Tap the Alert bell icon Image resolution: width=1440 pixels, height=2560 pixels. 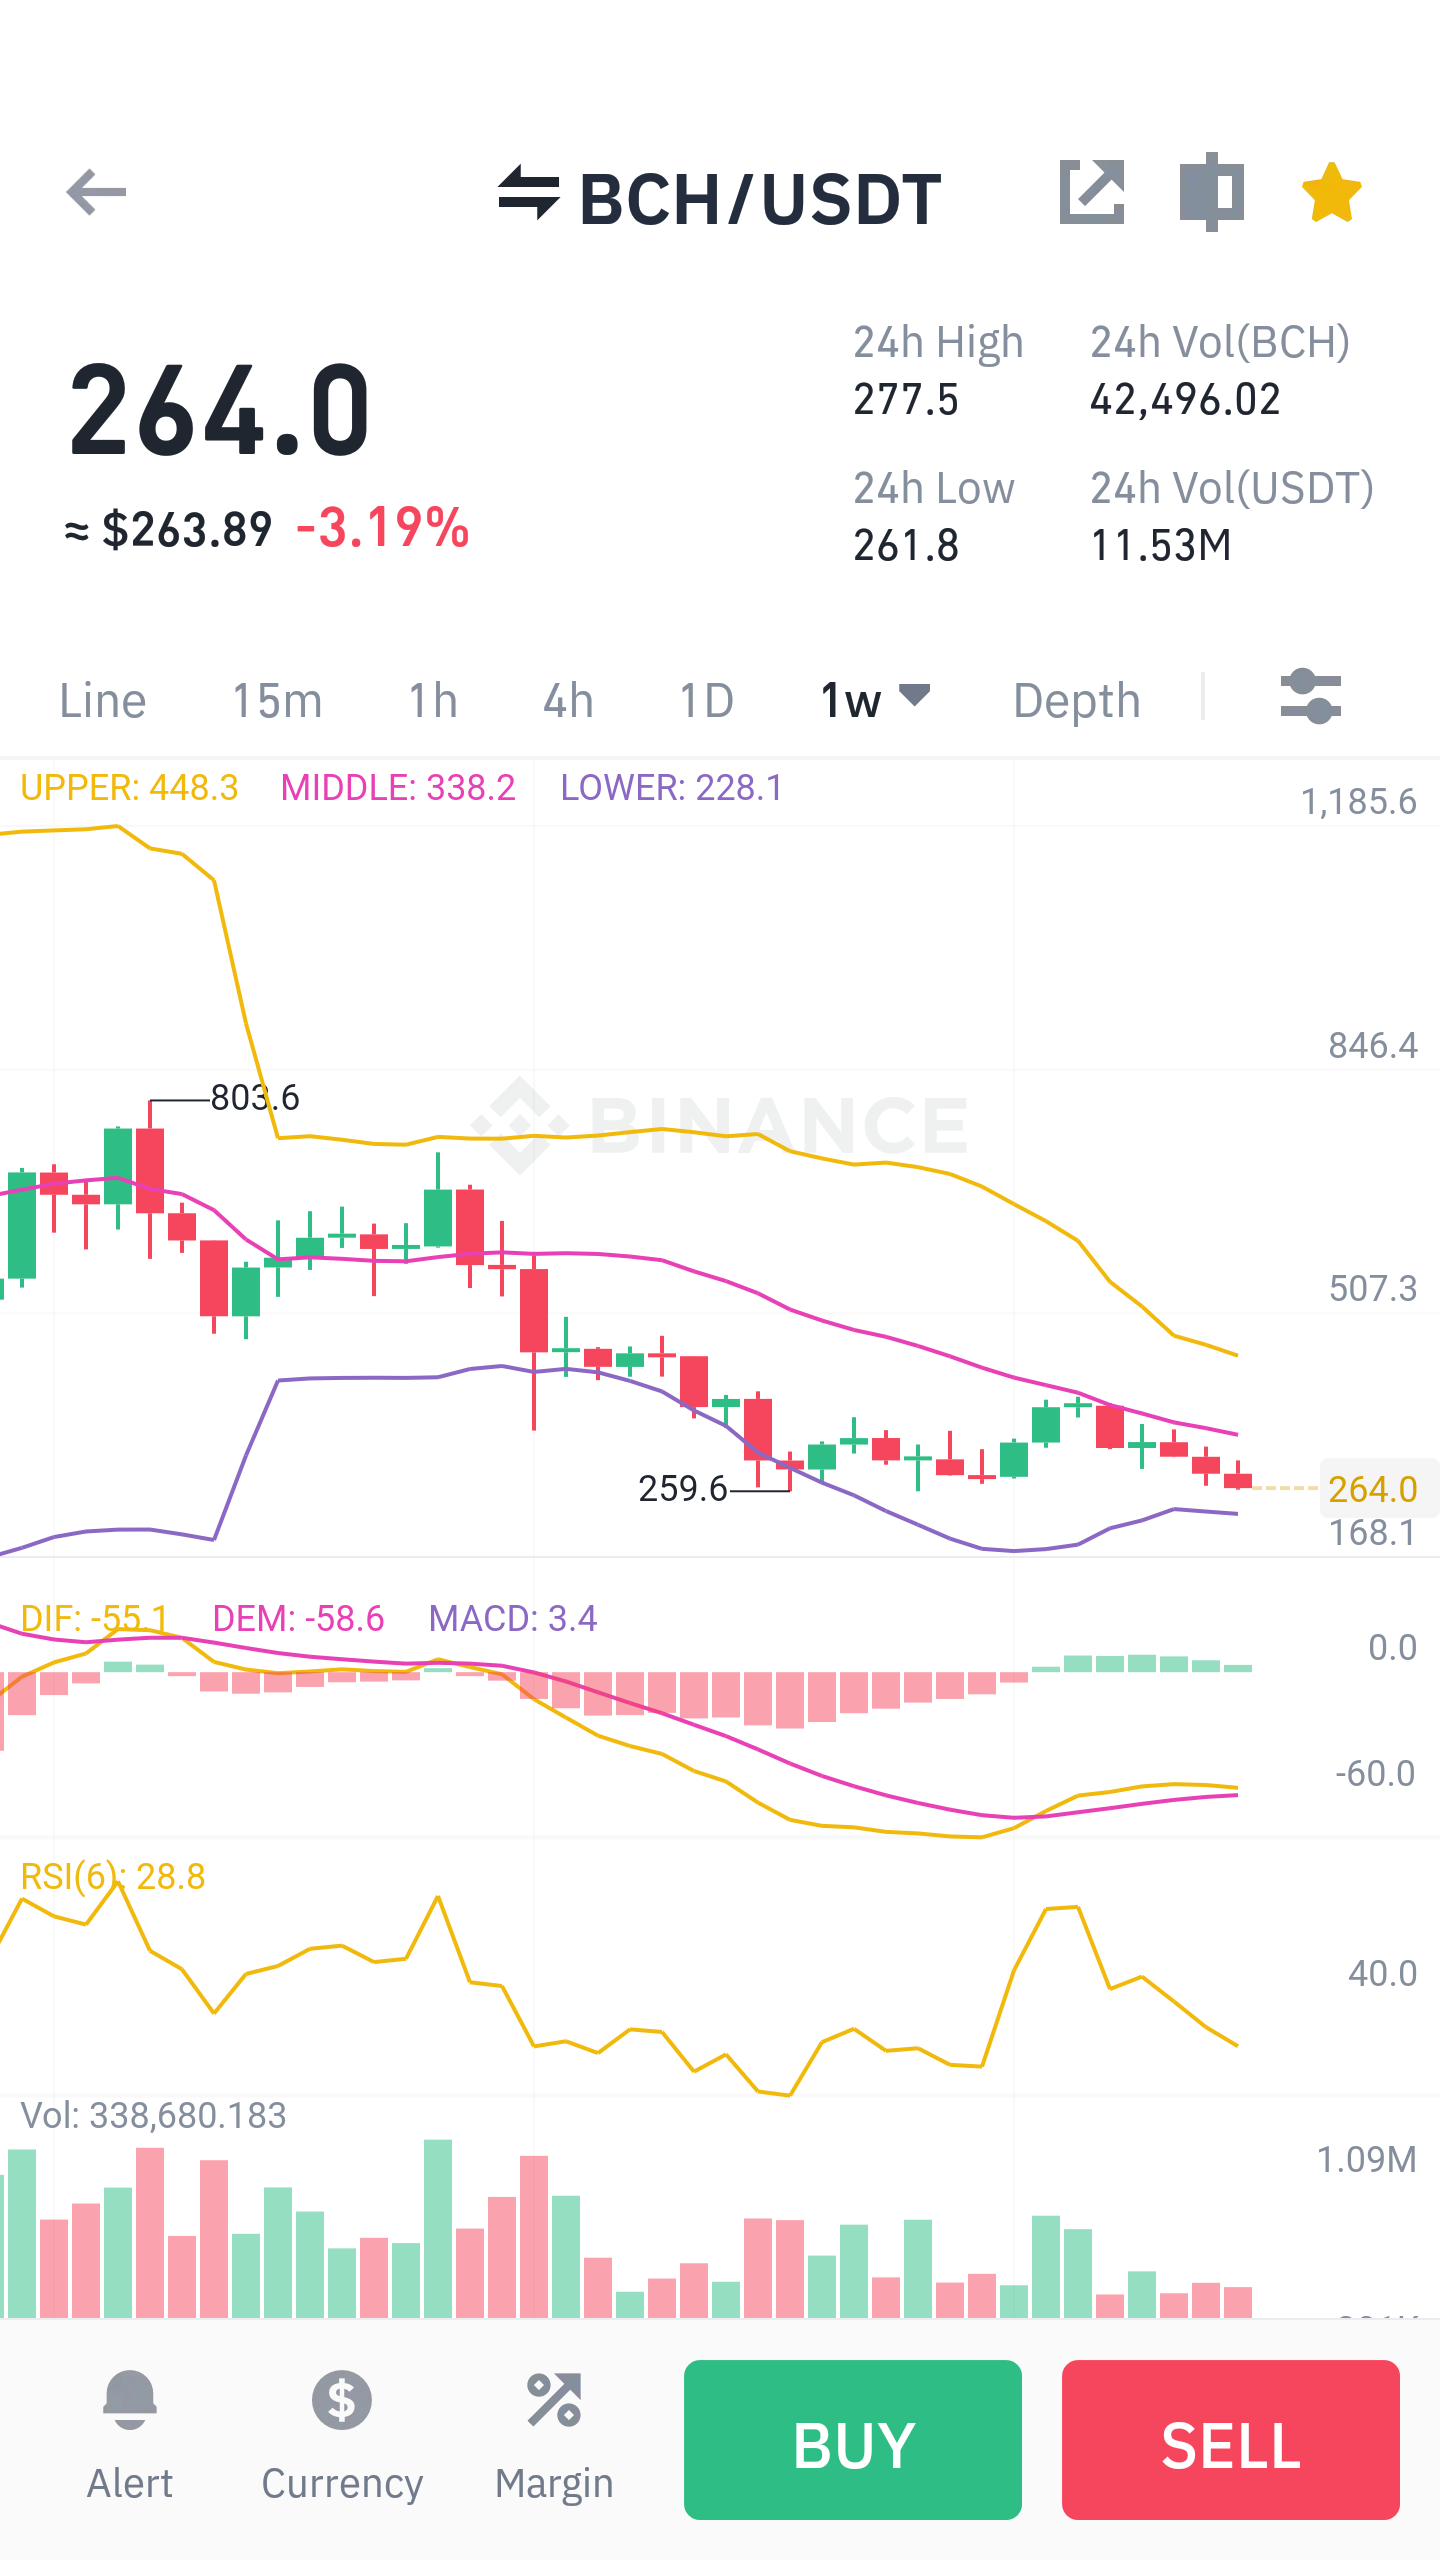pyautogui.click(x=130, y=2400)
